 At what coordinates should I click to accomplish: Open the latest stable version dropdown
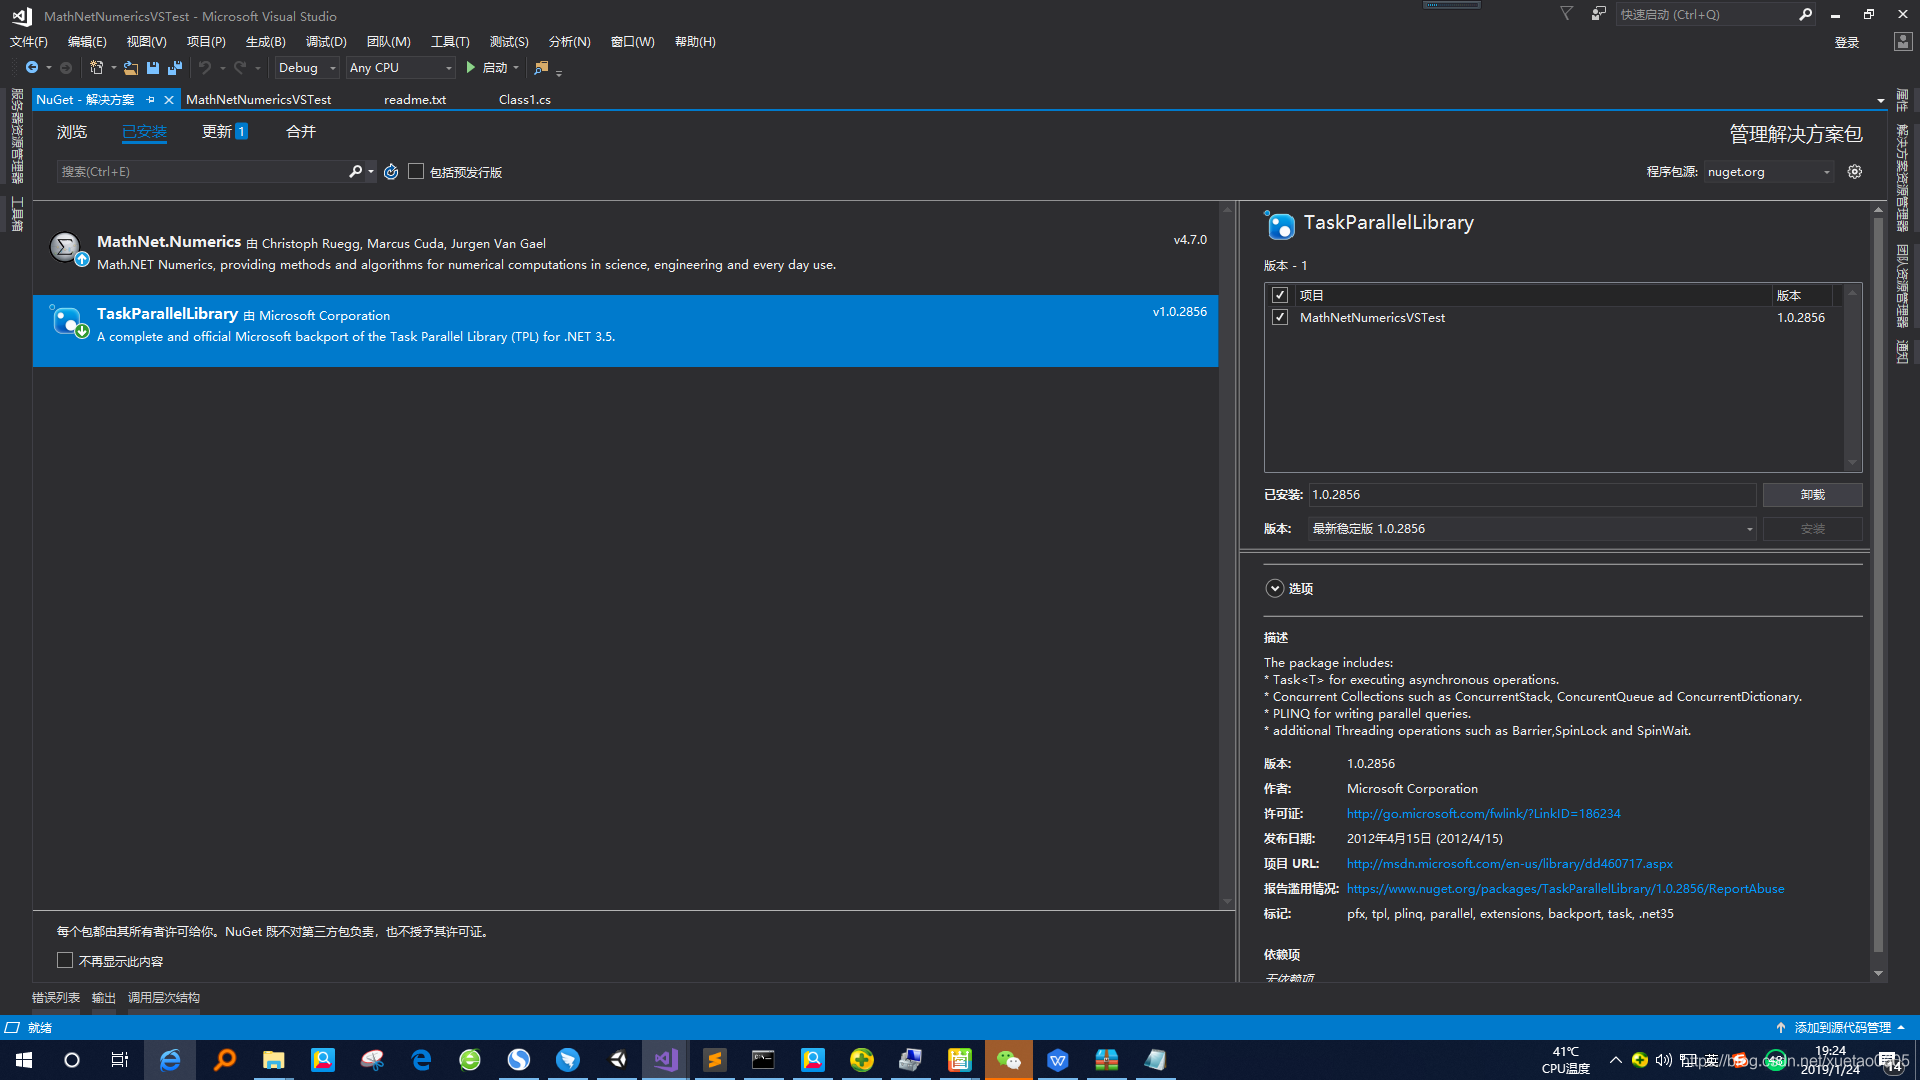[1532, 529]
